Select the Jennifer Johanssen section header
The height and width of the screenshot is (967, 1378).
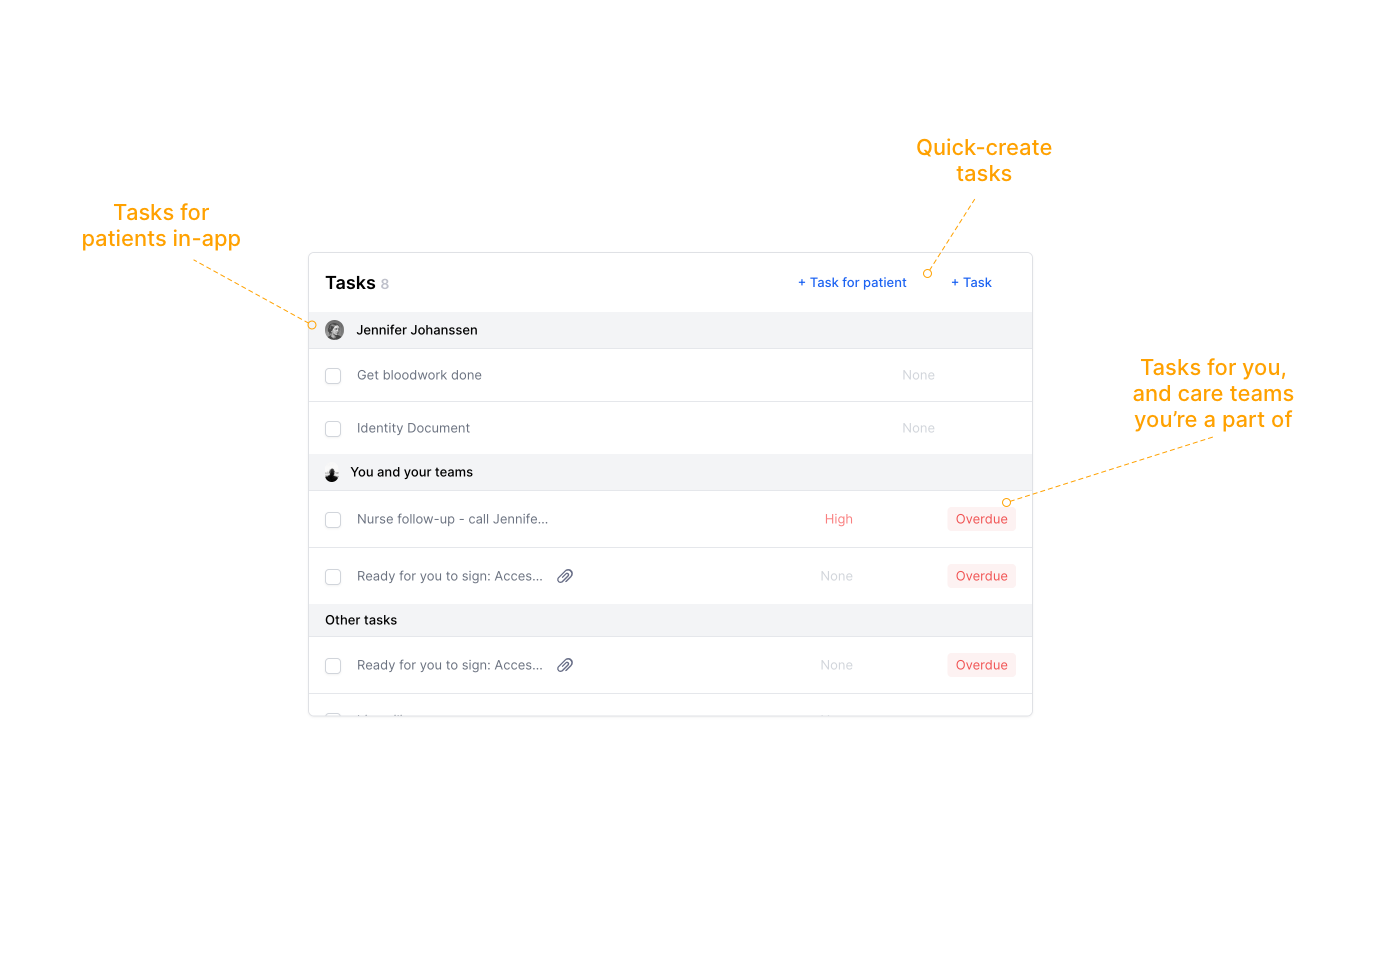click(417, 330)
